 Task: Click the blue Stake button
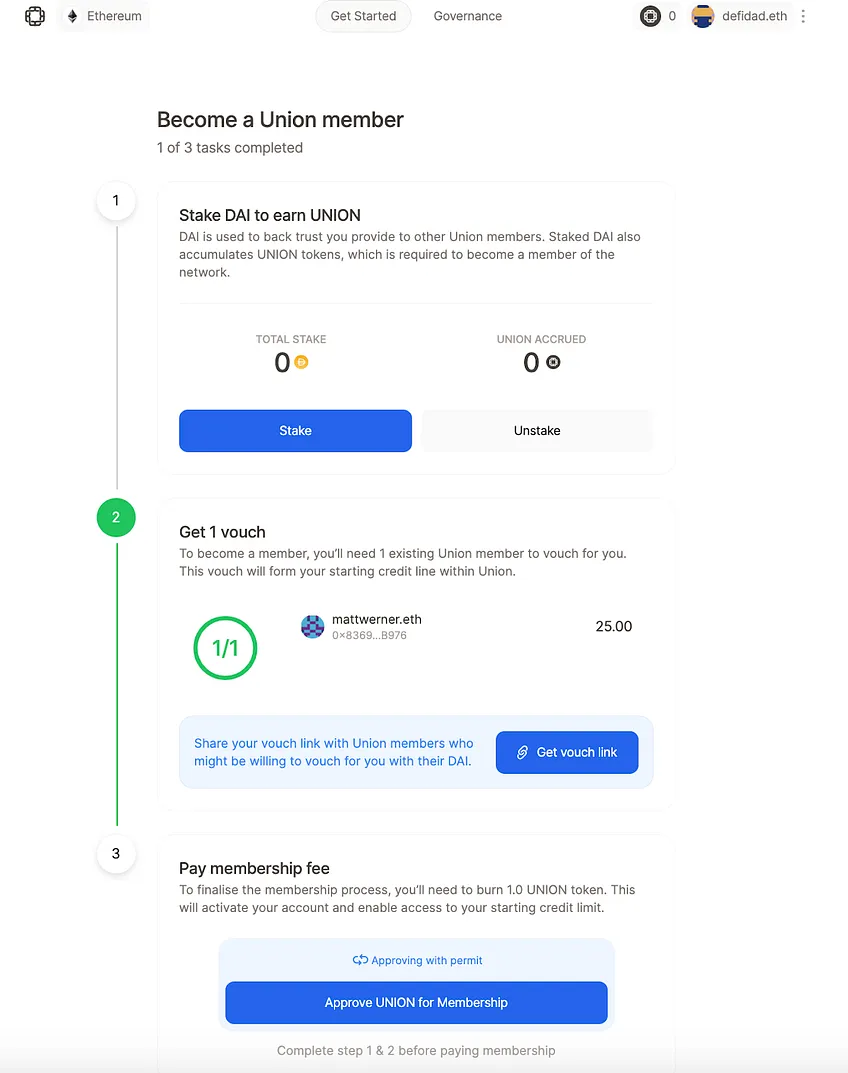tap(296, 430)
